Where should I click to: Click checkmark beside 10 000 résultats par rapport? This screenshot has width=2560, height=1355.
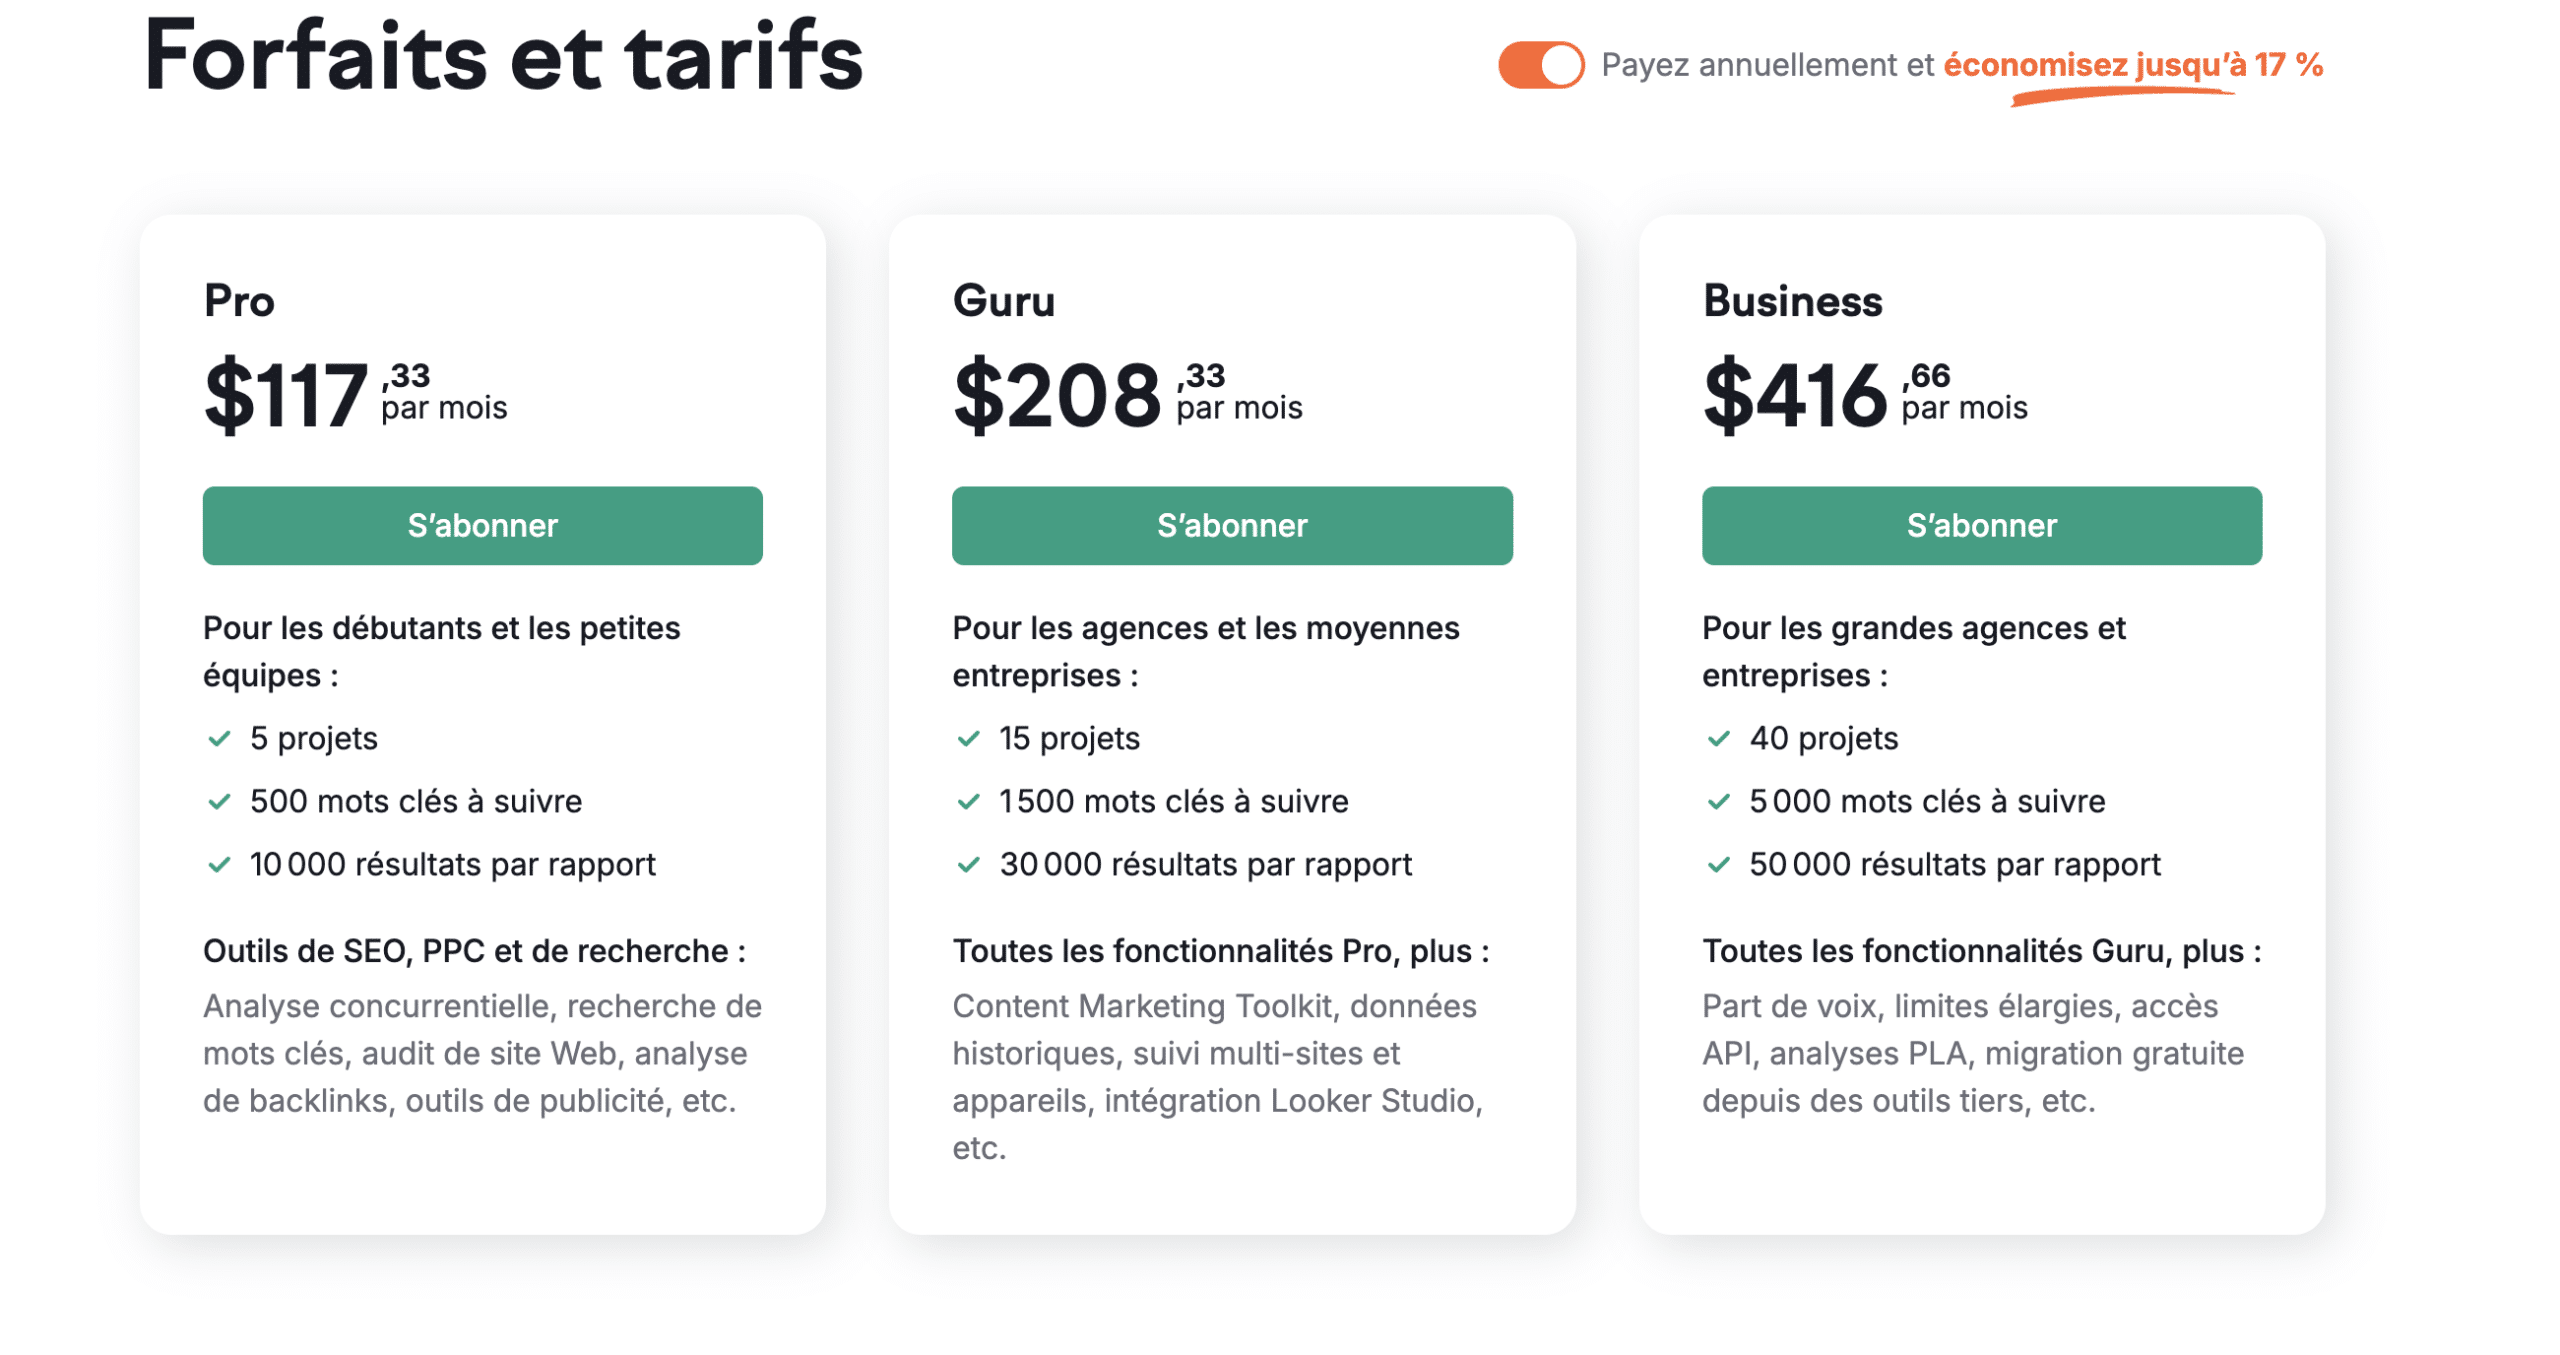click(219, 864)
